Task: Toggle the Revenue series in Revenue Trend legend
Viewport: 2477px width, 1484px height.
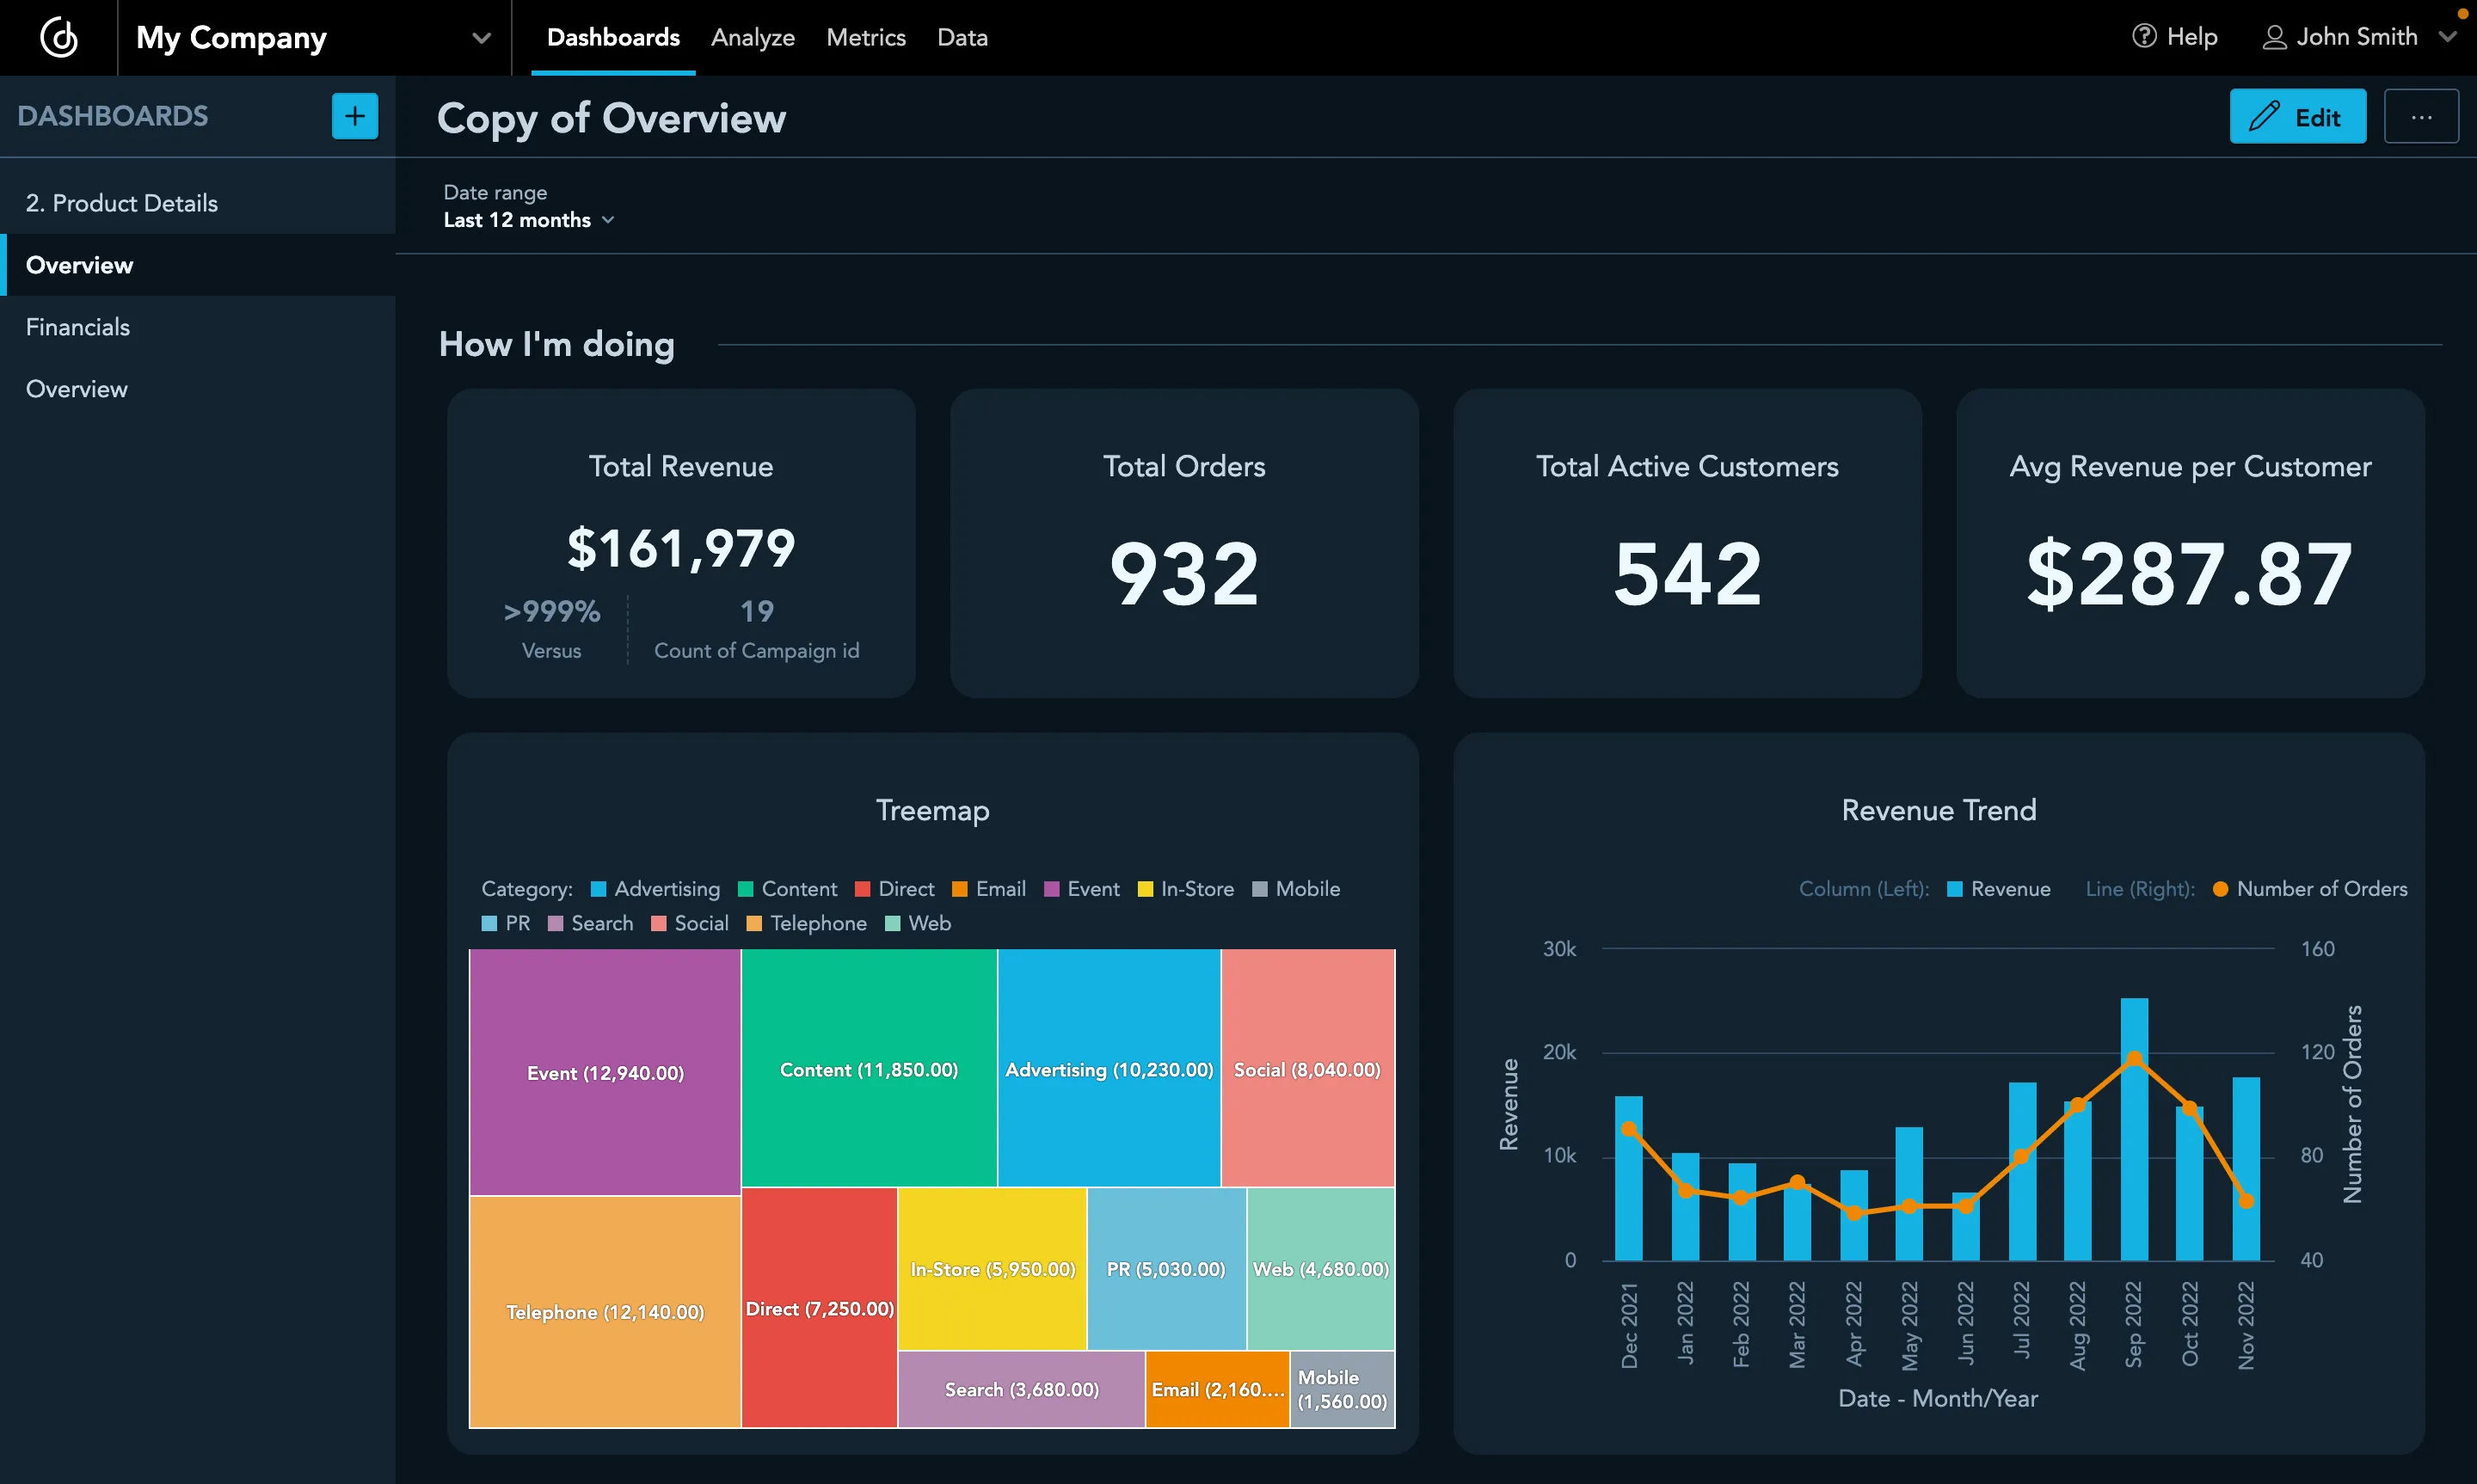Action: click(1998, 888)
